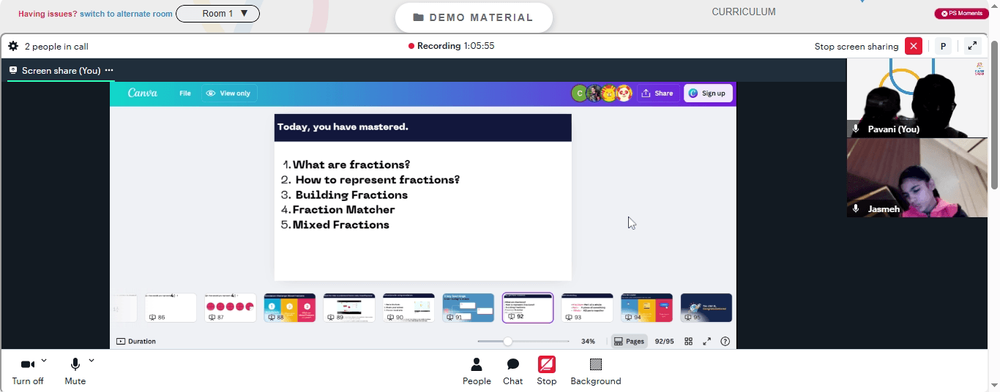
Task: Click green C collaborator avatar
Action: coord(579,93)
